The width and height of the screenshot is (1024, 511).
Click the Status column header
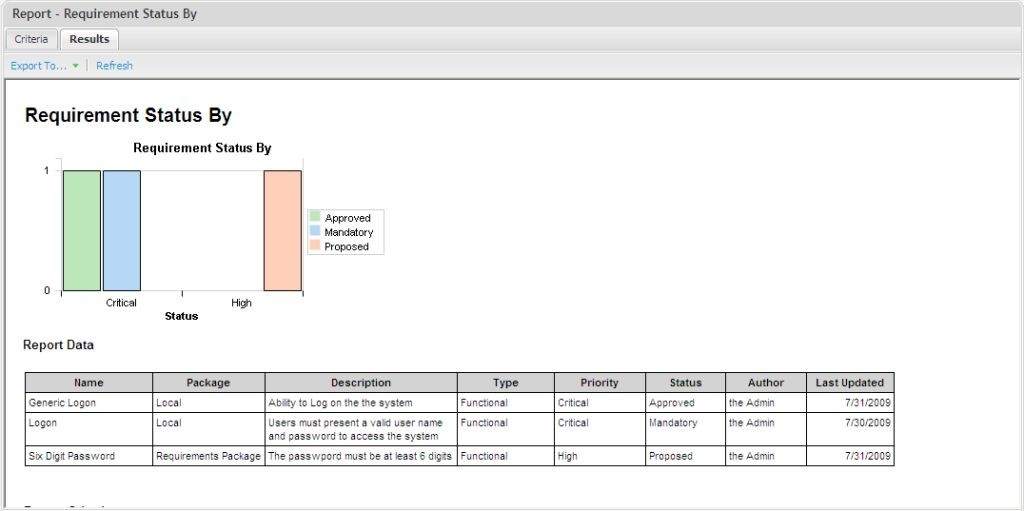[685, 383]
